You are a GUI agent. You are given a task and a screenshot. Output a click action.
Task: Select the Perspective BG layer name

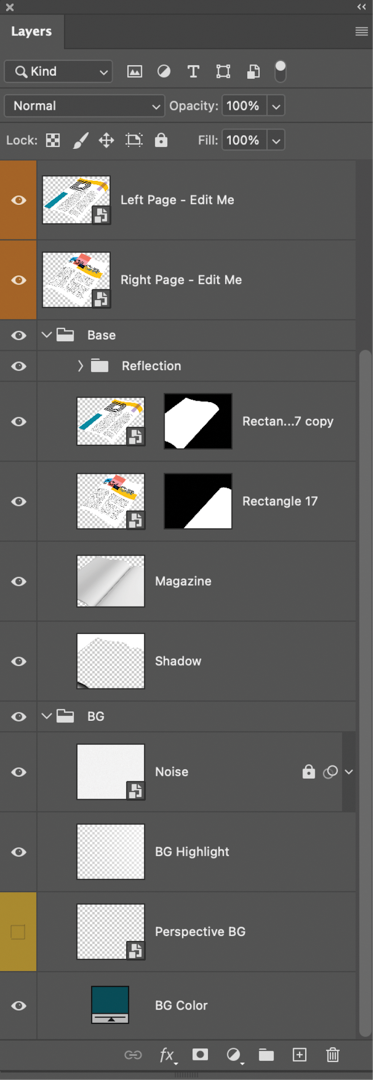(x=200, y=932)
